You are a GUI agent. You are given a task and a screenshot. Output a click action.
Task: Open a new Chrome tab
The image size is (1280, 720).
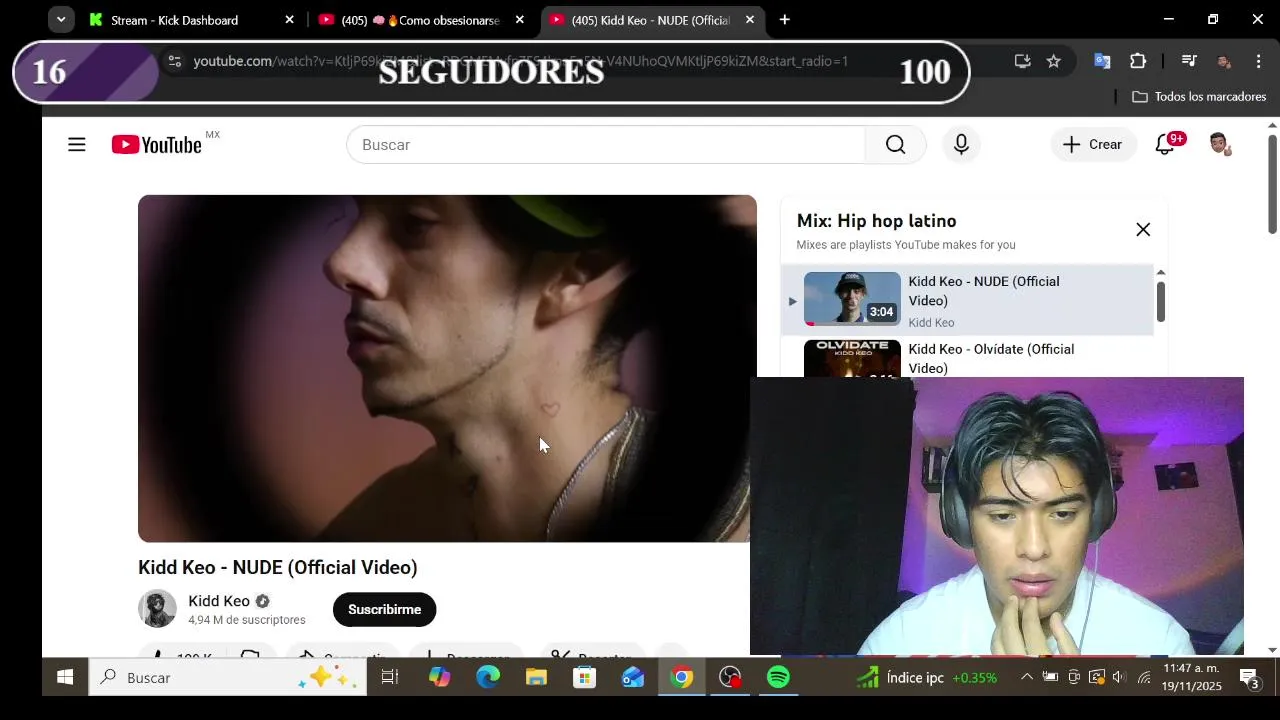click(785, 20)
